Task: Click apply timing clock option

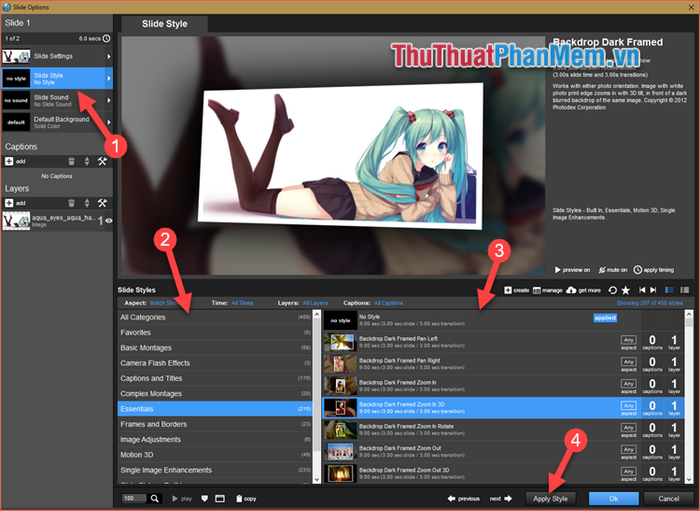Action: [x=654, y=270]
